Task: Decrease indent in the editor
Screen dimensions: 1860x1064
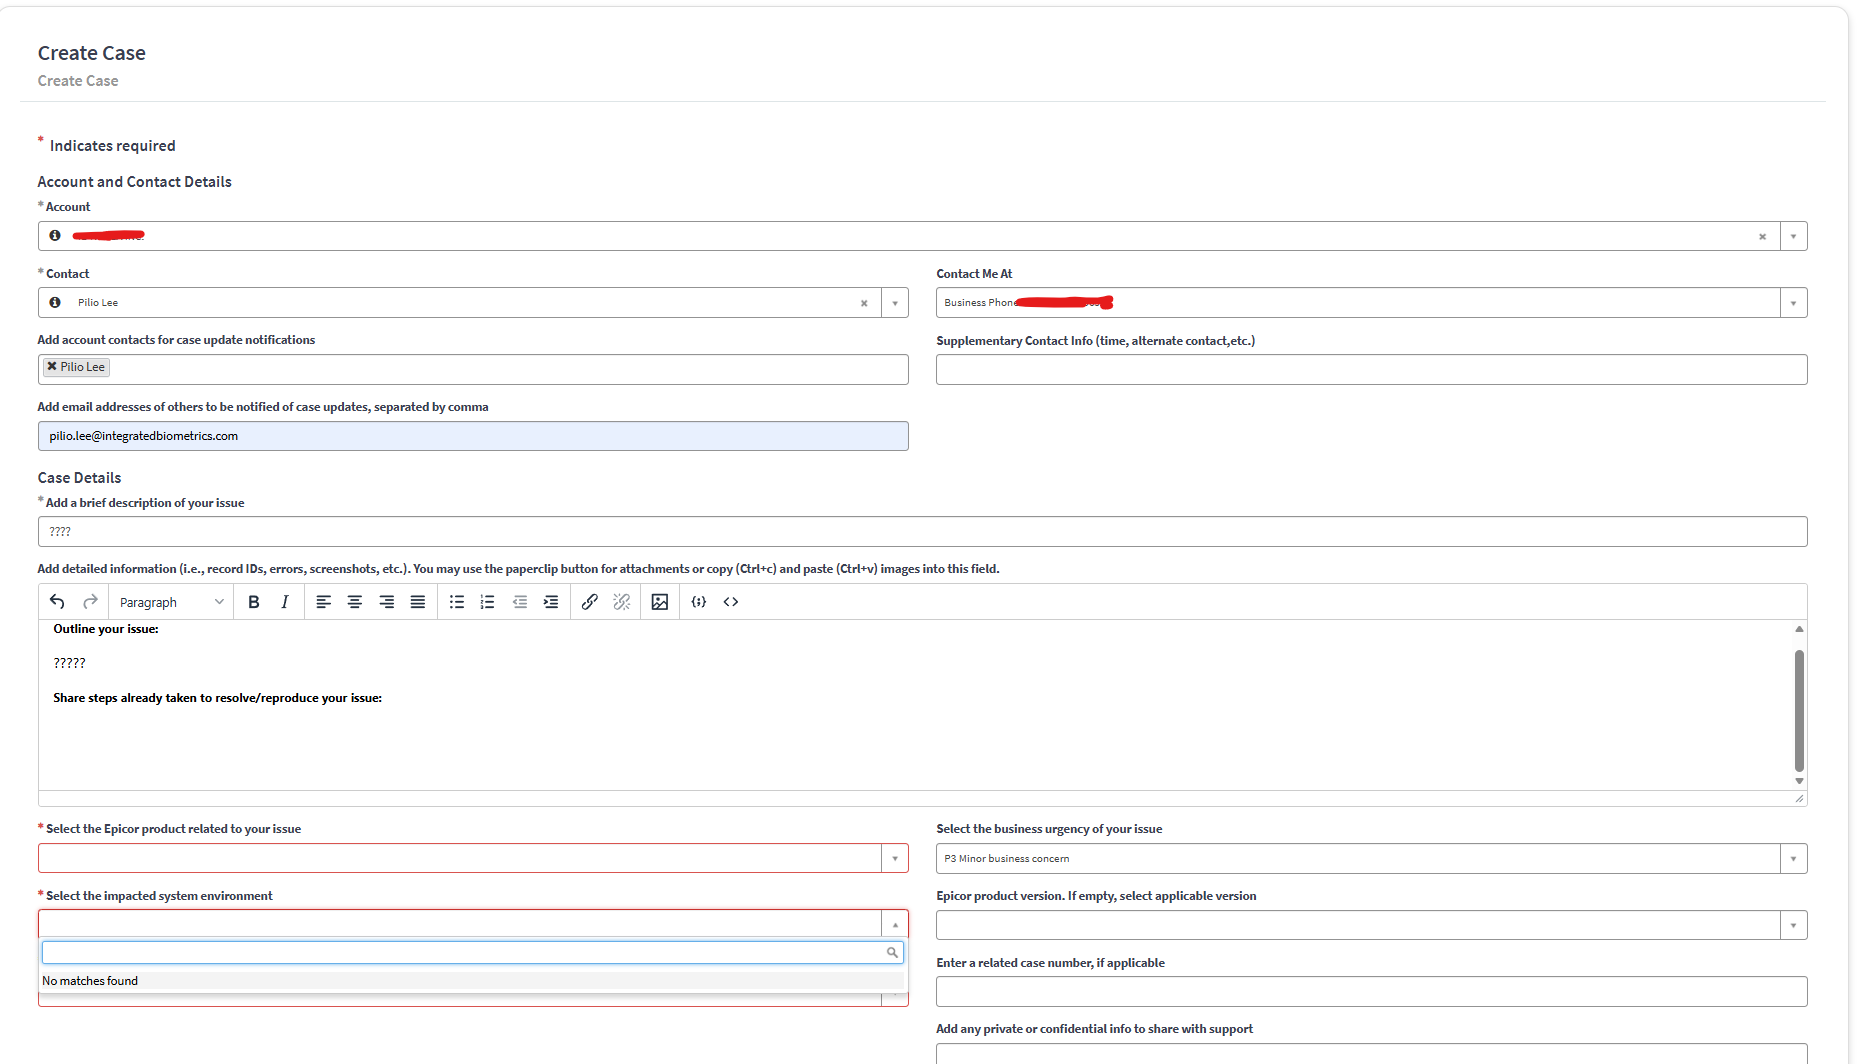Action: 520,602
